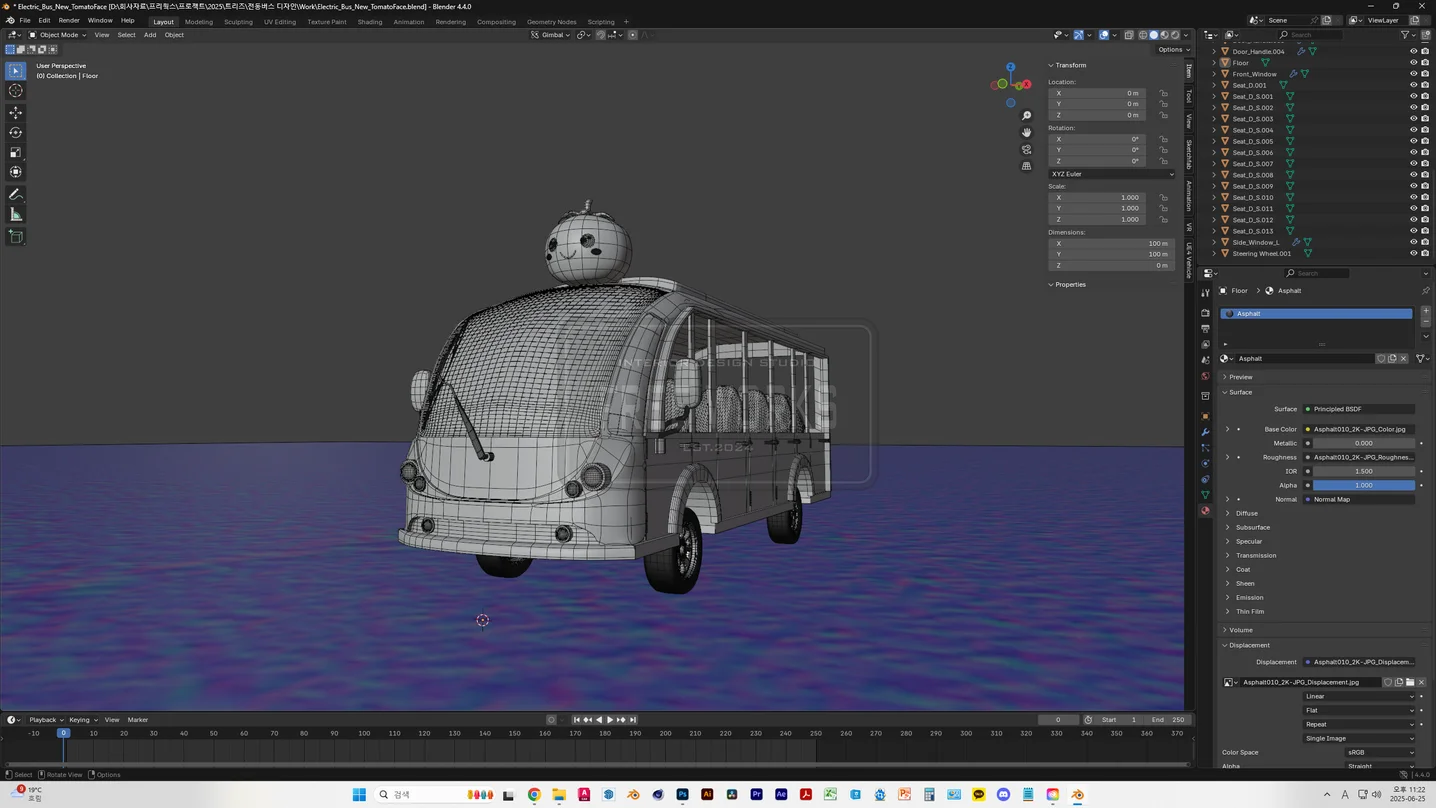The image size is (1436, 808).
Task: Activate the Rotate tool
Action: (x=16, y=133)
